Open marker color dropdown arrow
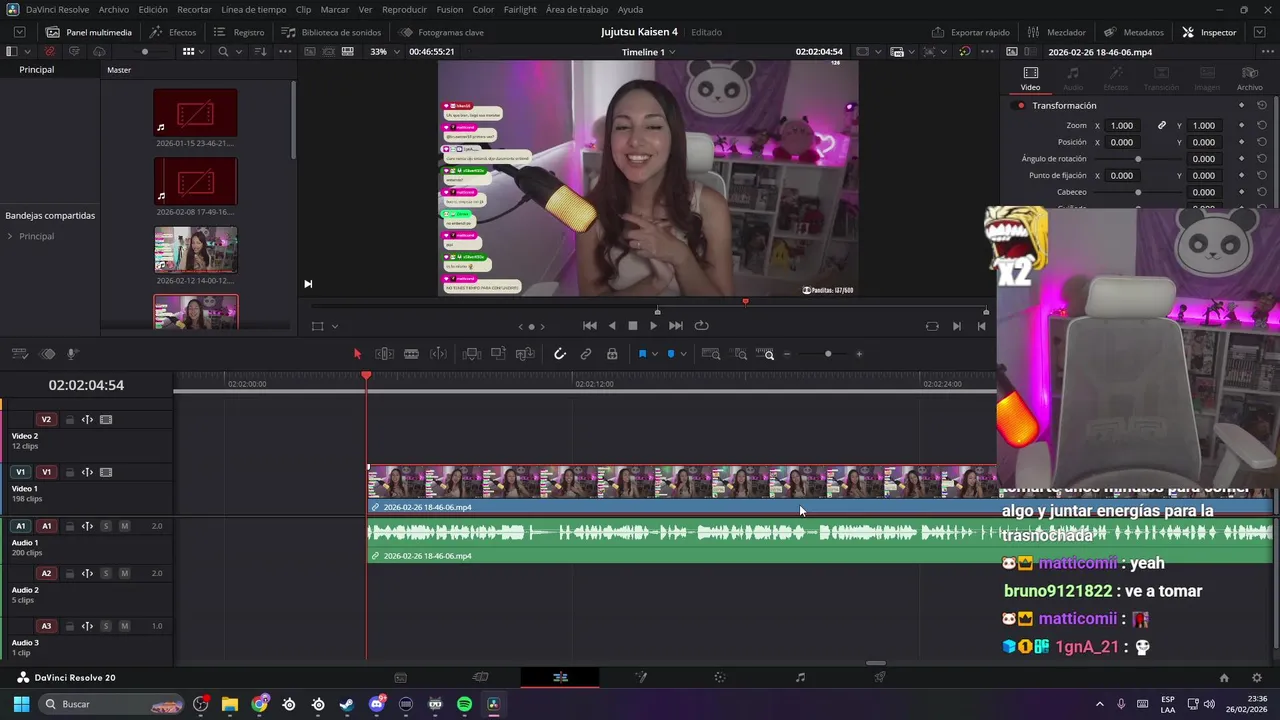Viewport: 1280px width, 720px height. coord(683,354)
